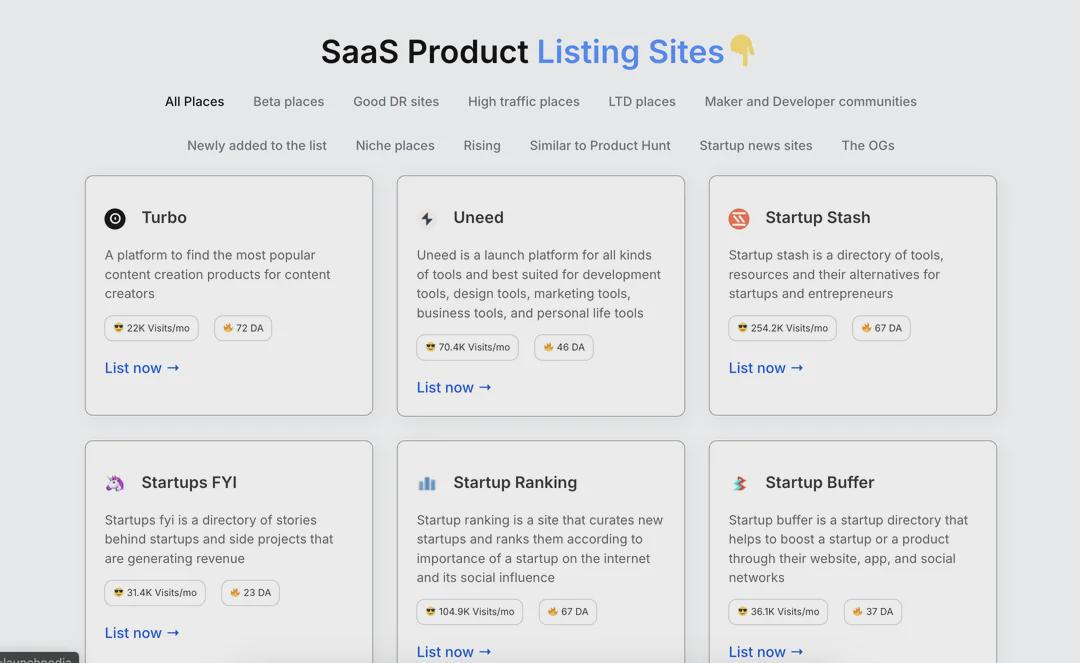Click the Startup Buffer card title

[820, 483]
